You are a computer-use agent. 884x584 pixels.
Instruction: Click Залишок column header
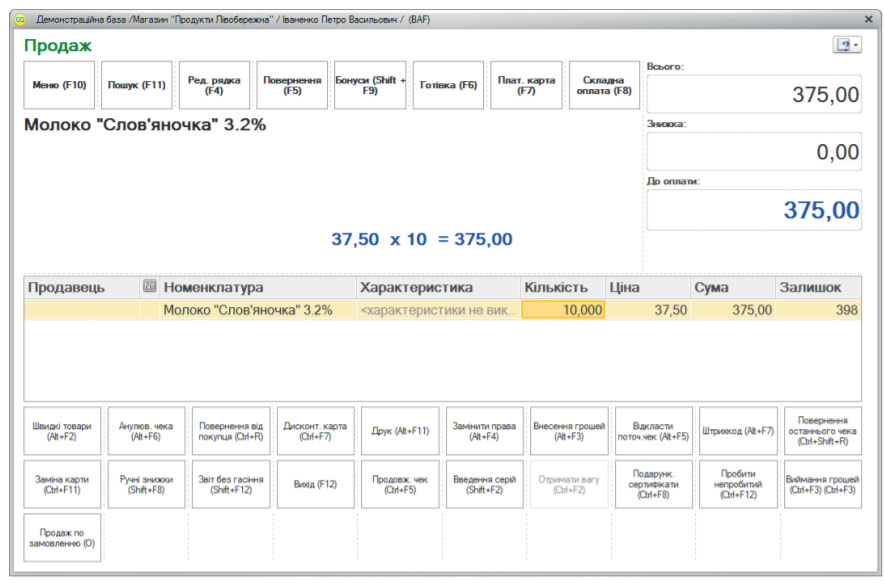point(819,287)
